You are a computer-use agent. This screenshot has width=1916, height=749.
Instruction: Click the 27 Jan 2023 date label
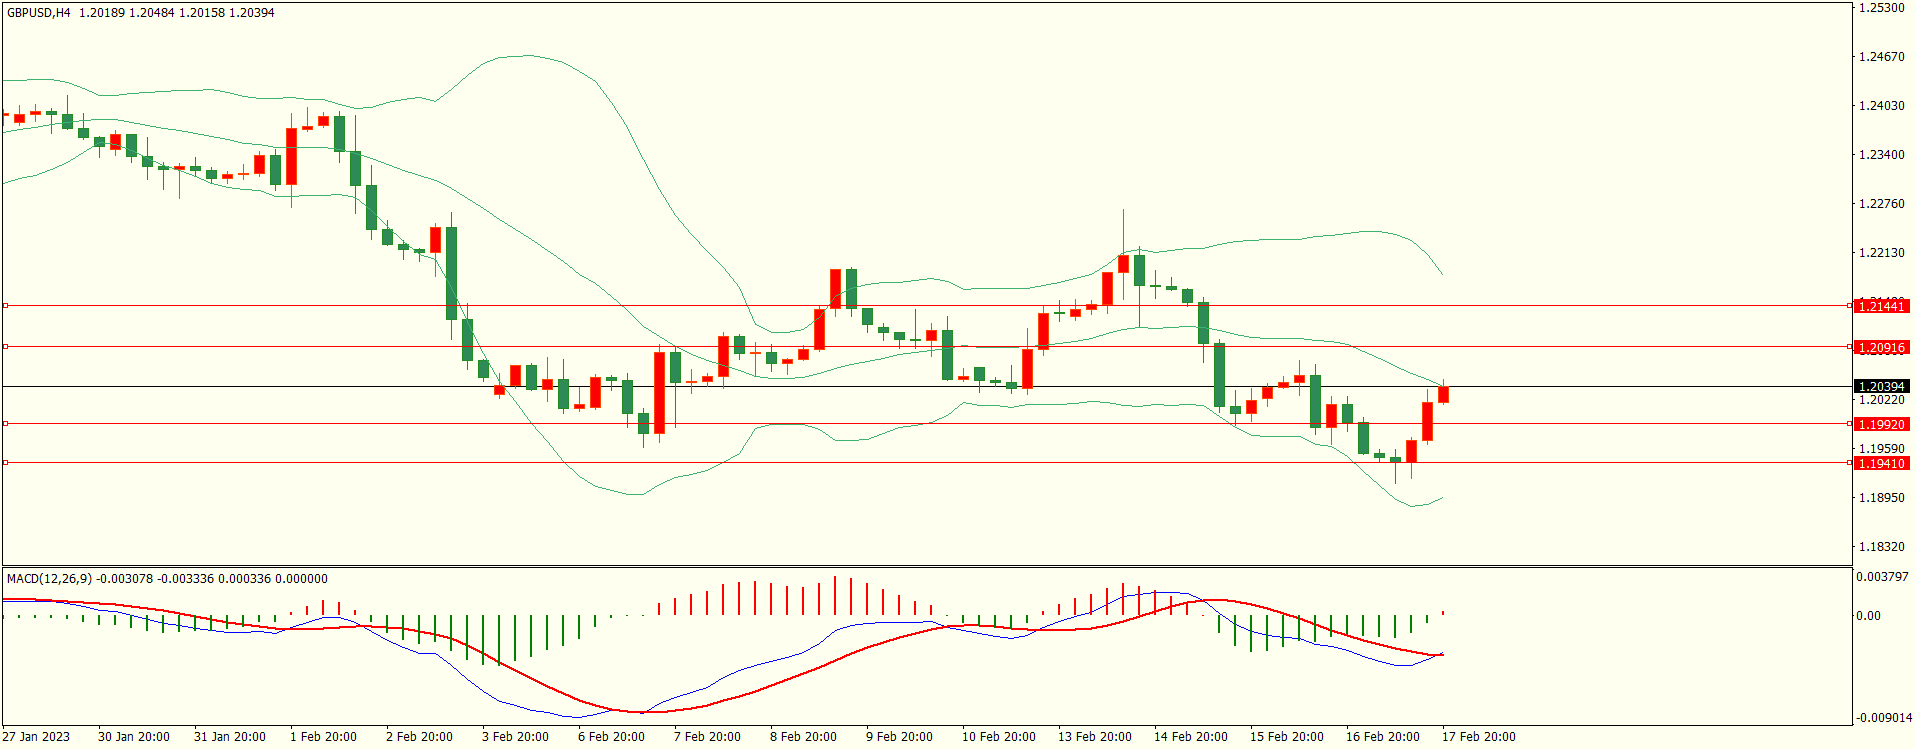pos(36,737)
